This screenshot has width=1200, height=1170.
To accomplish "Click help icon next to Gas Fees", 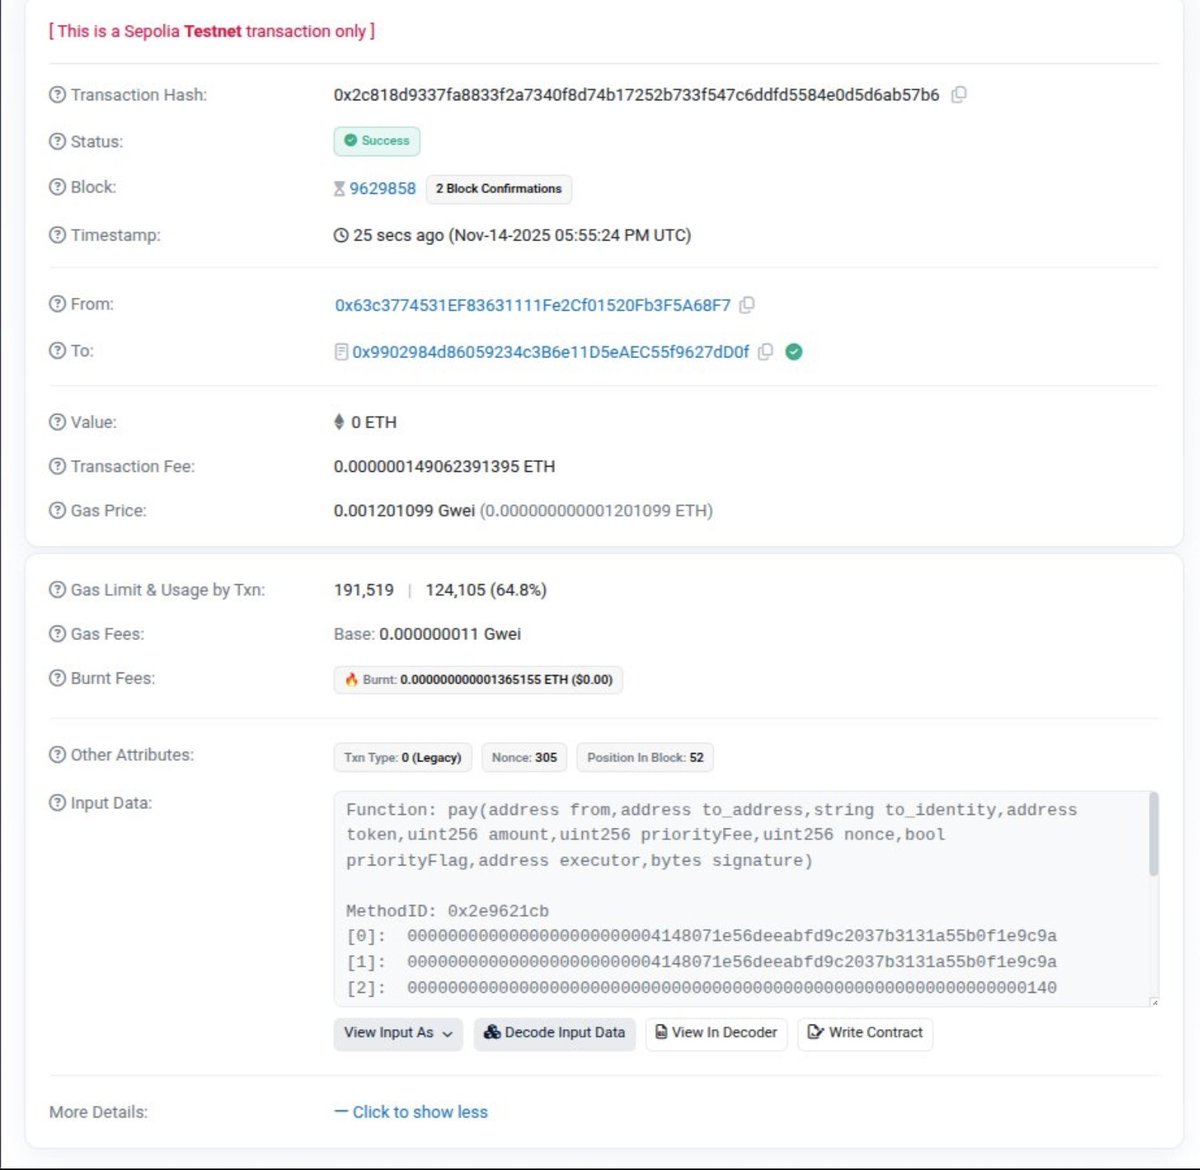I will [57, 634].
